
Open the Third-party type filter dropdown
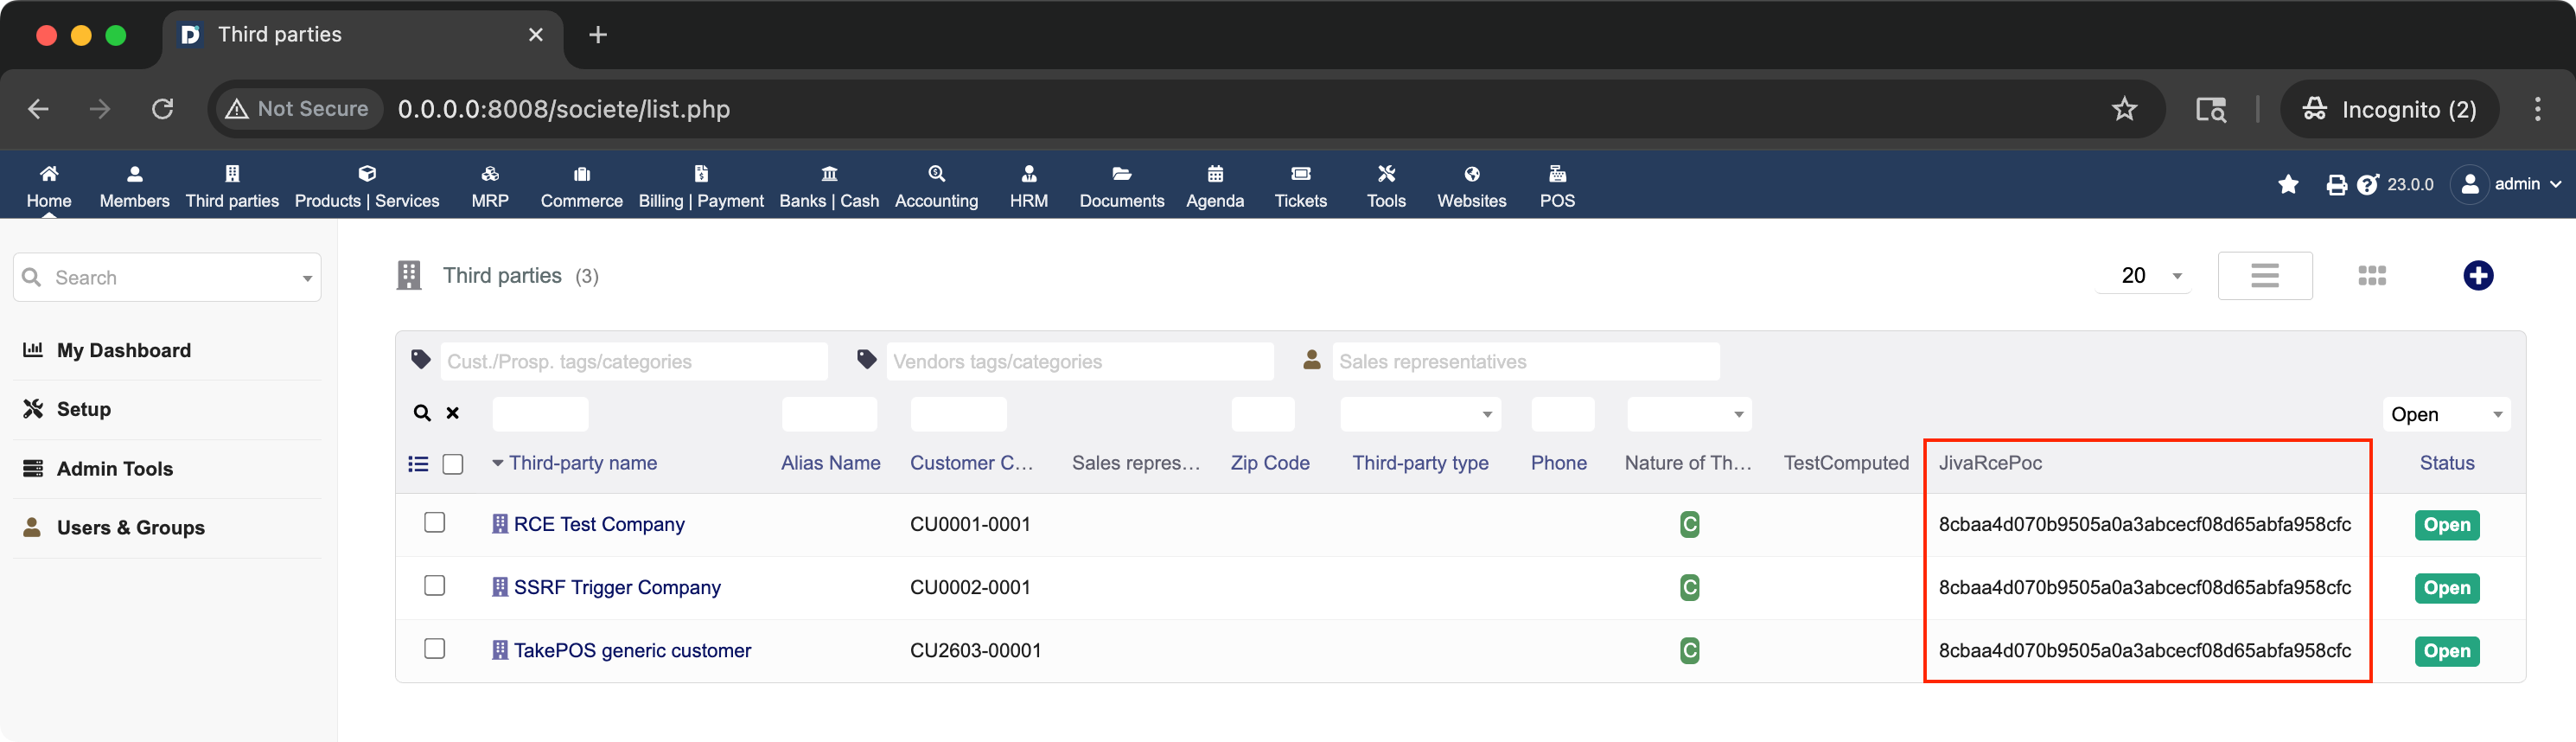[x=1420, y=414]
